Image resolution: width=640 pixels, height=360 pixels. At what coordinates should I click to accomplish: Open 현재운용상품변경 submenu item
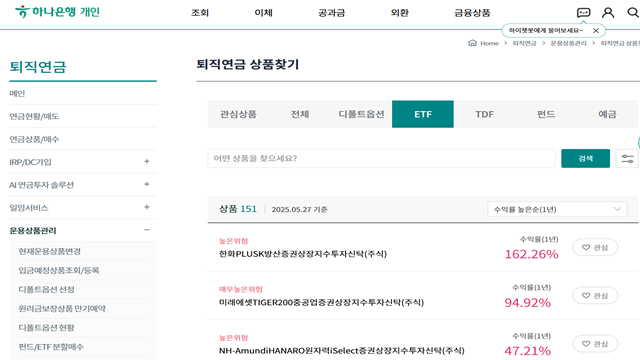click(x=49, y=251)
